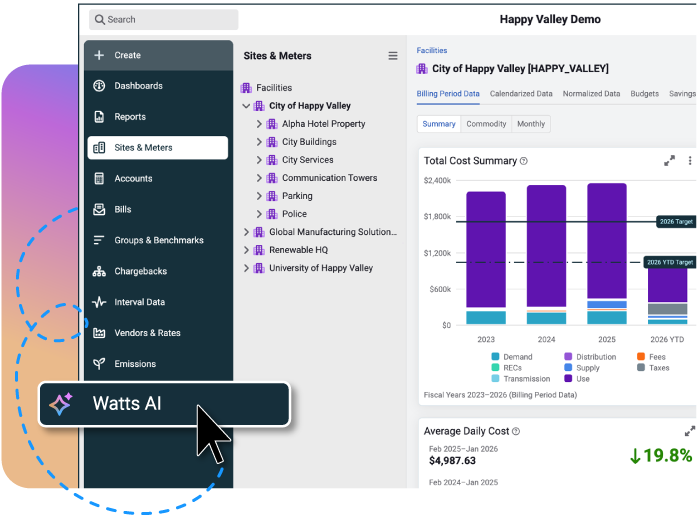Click the search magnifier icon

pos(100,20)
